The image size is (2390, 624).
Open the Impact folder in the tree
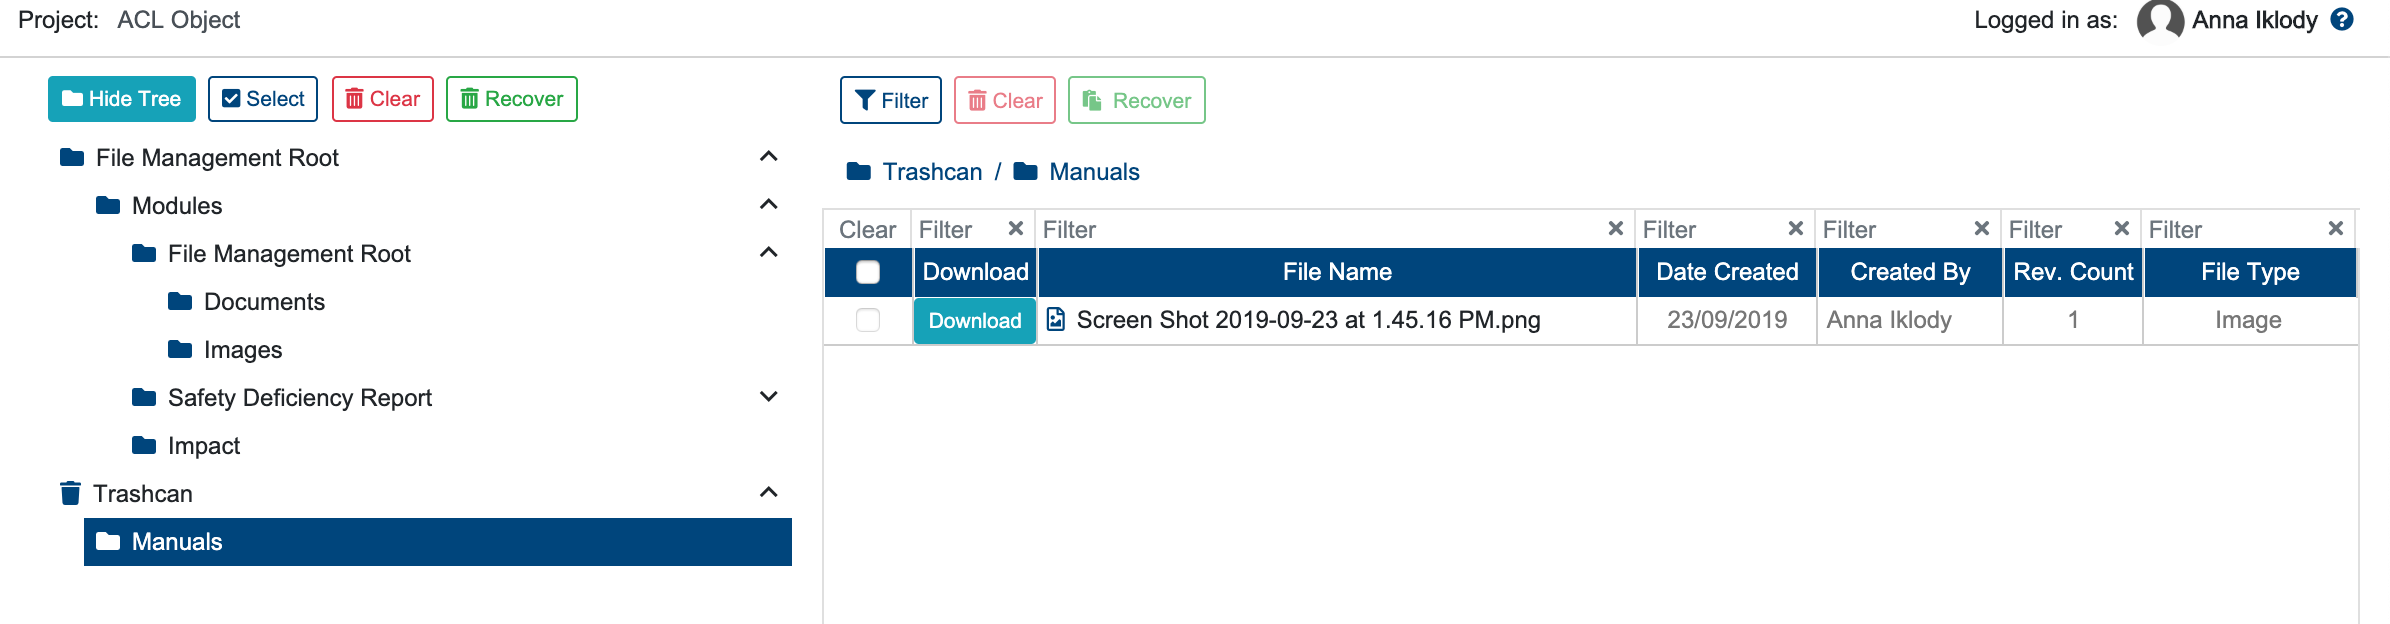coord(204,446)
